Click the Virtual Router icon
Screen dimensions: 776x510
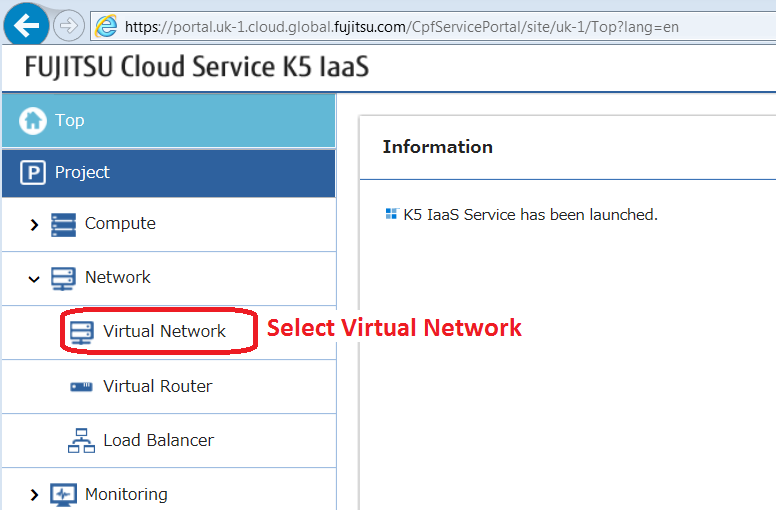pos(81,386)
